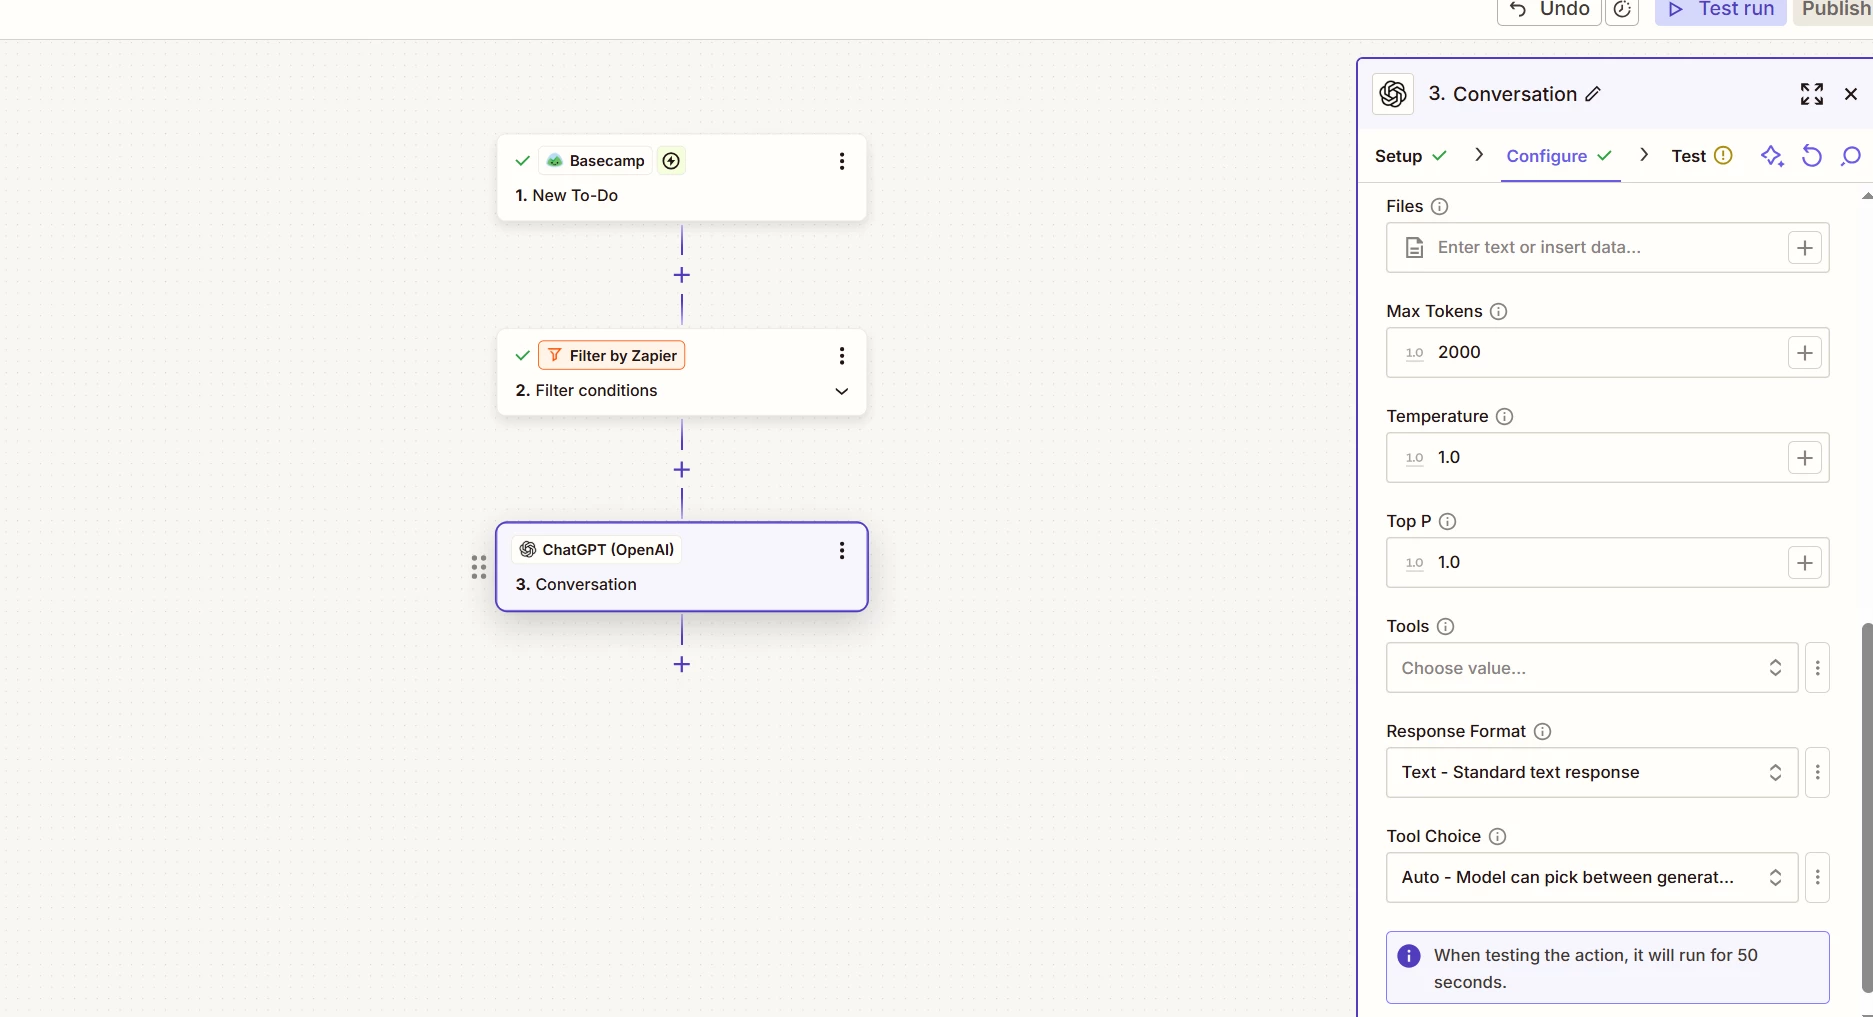Show info for Top P
Viewport: 1873px width, 1017px height.
pyautogui.click(x=1448, y=521)
